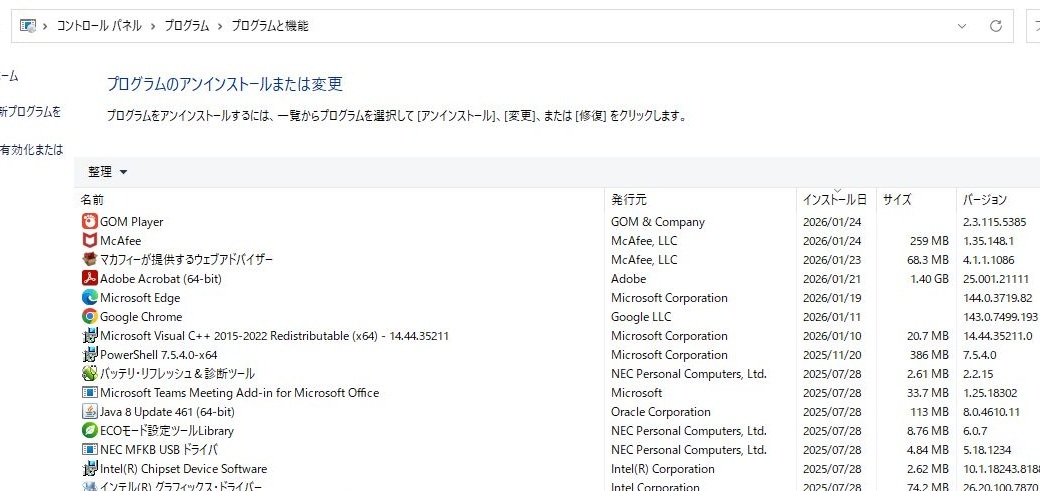Viewport: 1040px width, 491px height.
Task: Sort list by 名前 column header
Action: click(x=92, y=200)
